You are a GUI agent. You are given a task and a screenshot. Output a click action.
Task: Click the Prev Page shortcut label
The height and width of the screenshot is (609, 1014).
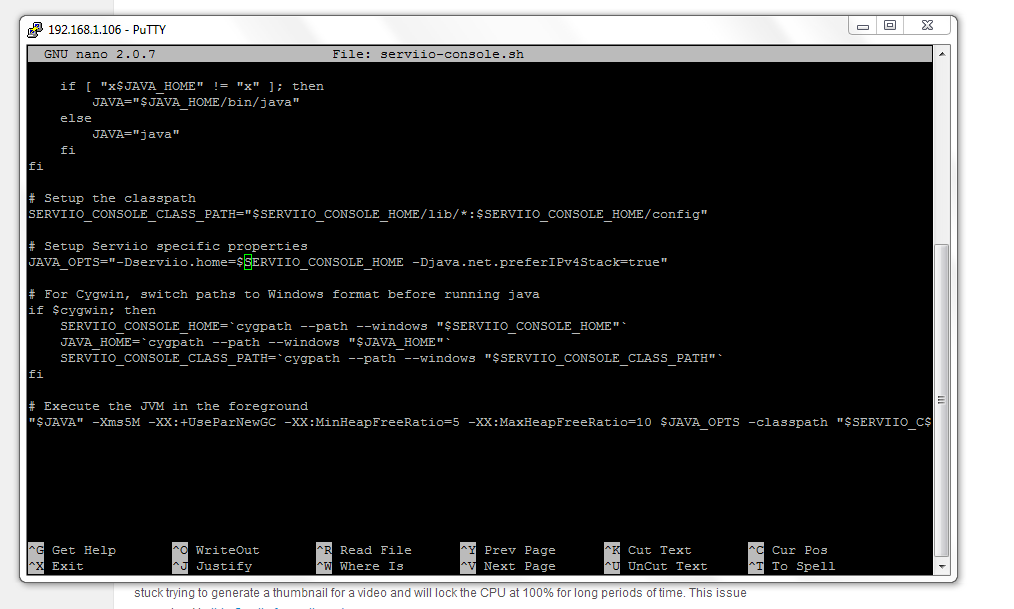click(x=519, y=549)
